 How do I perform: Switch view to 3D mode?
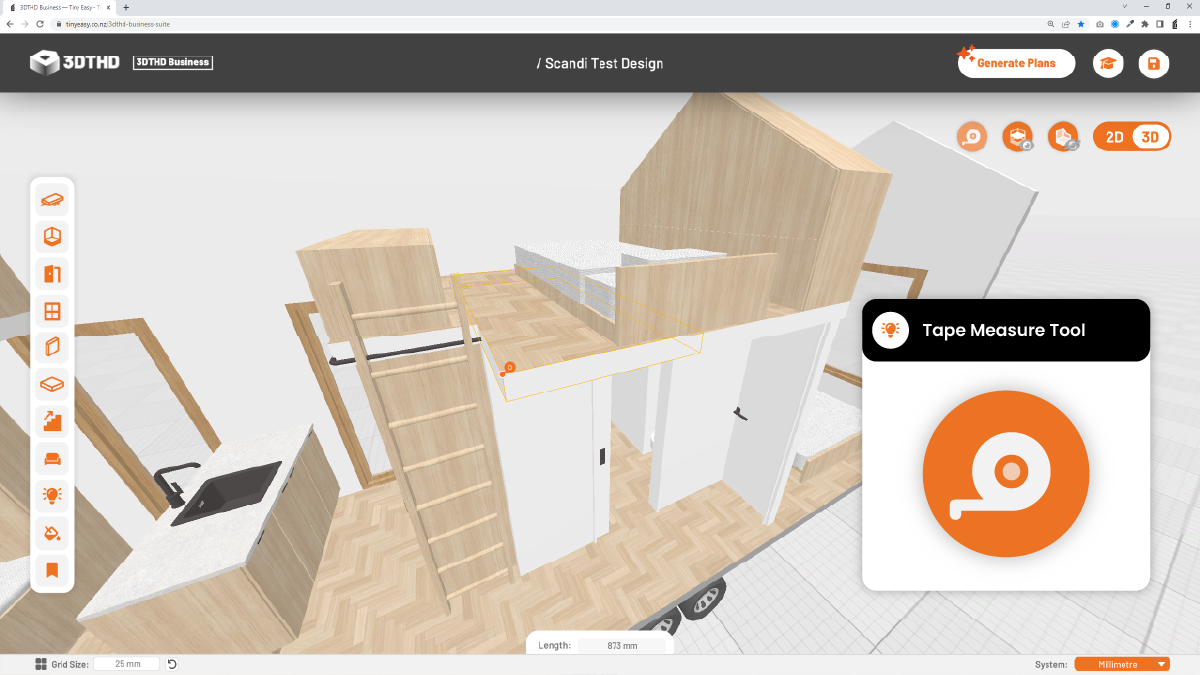click(1150, 137)
